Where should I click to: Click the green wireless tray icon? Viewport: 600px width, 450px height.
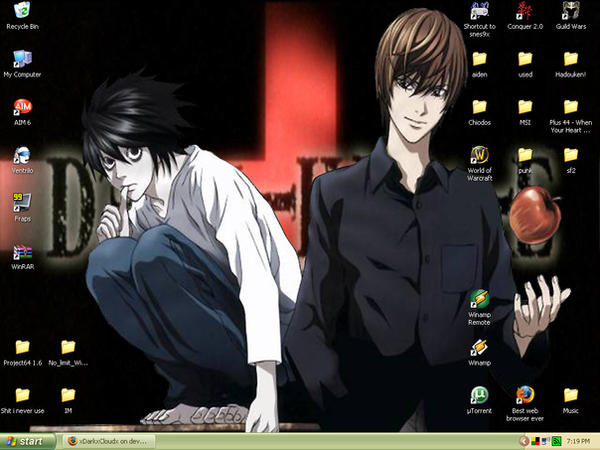pos(557,442)
